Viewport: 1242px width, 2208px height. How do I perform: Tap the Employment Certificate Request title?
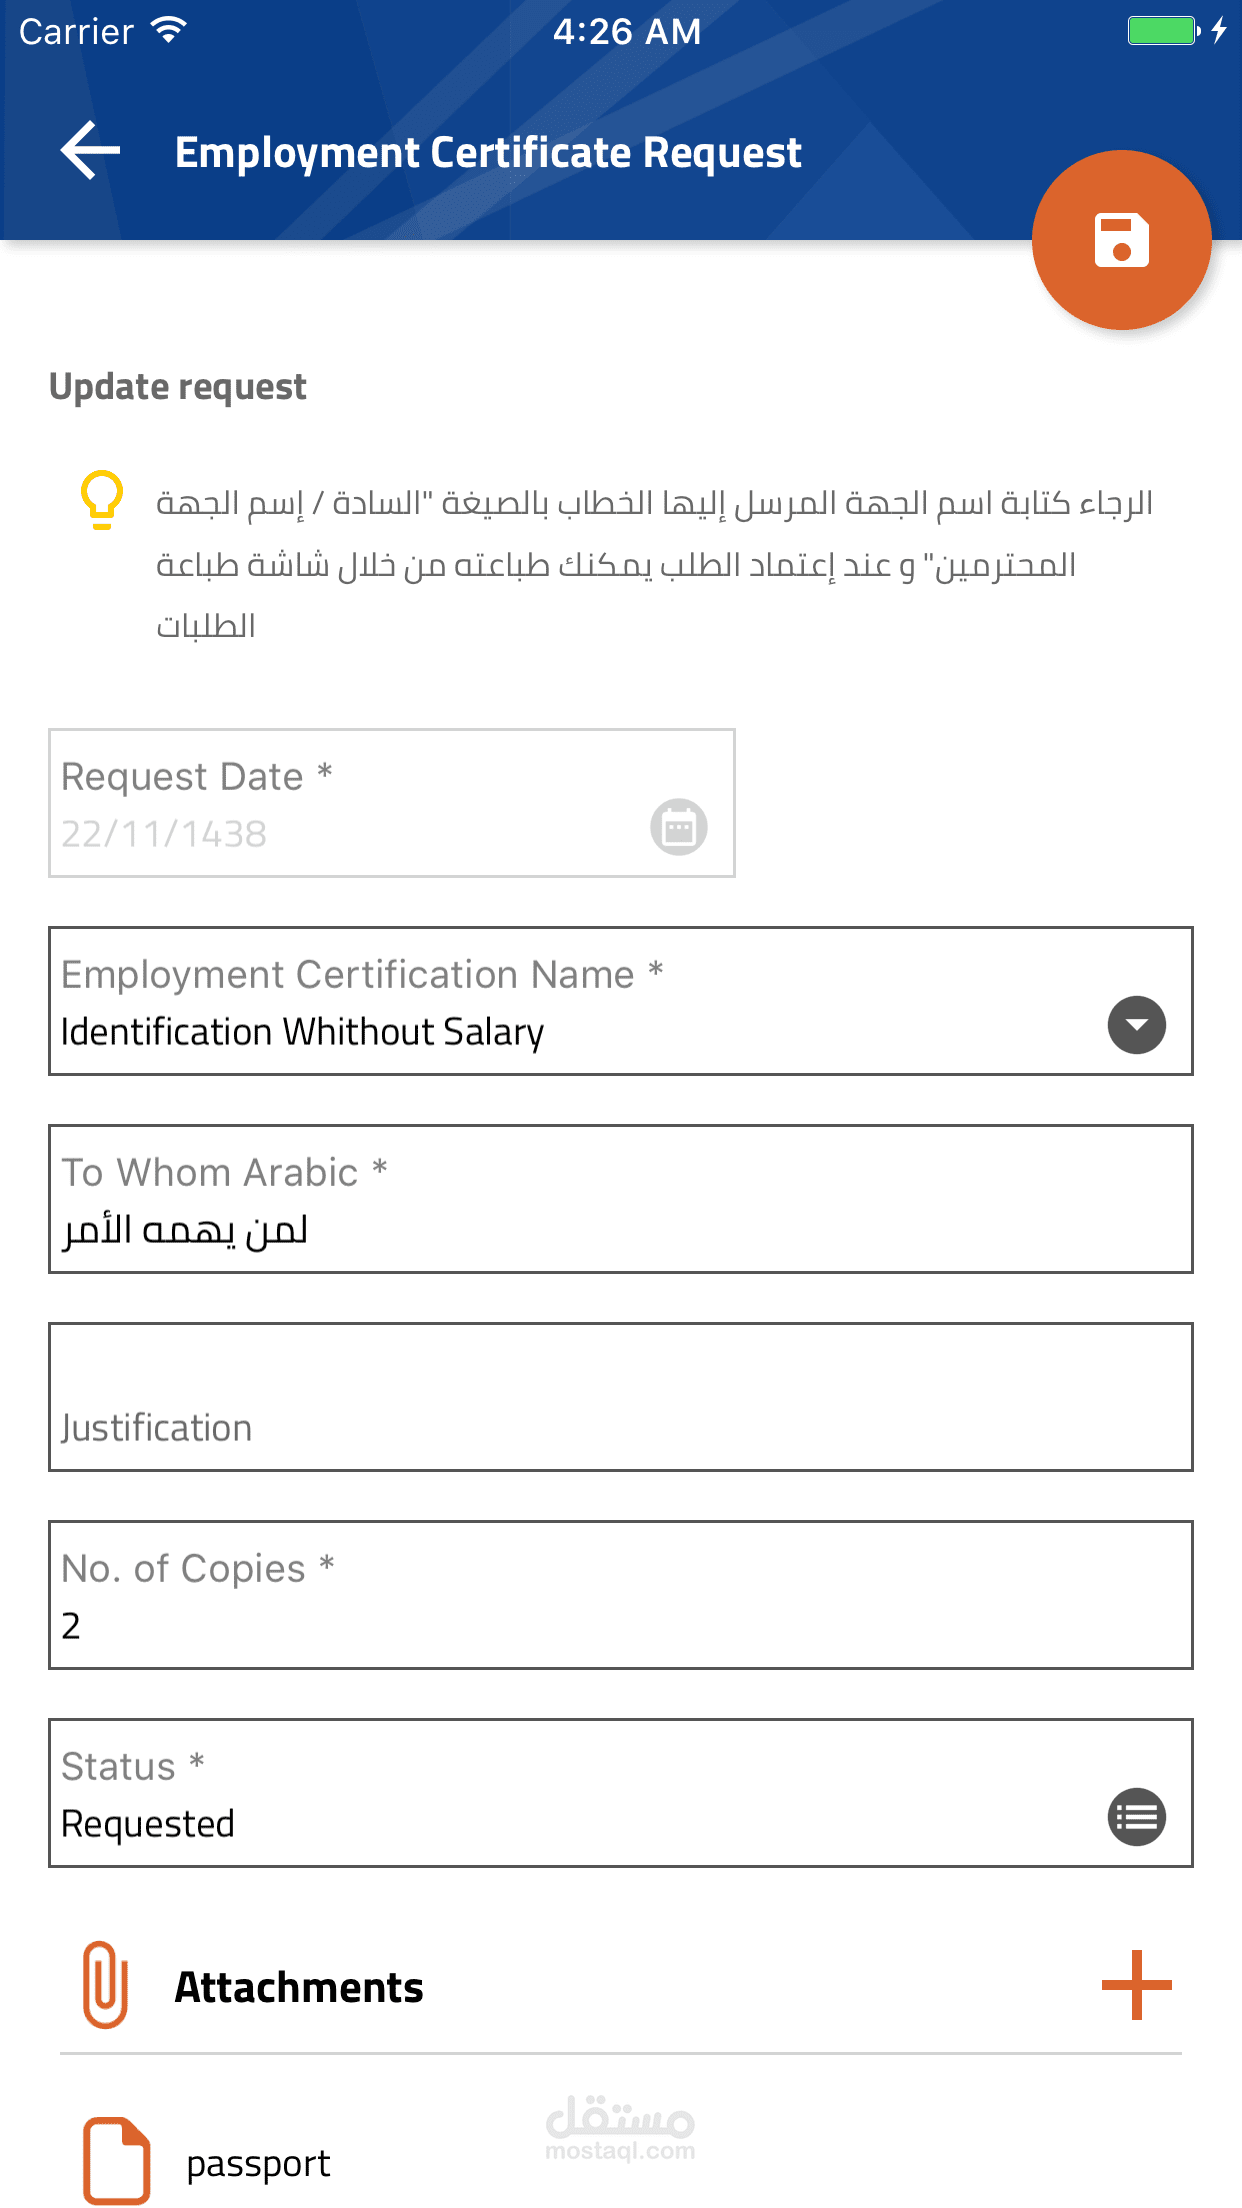click(x=488, y=152)
